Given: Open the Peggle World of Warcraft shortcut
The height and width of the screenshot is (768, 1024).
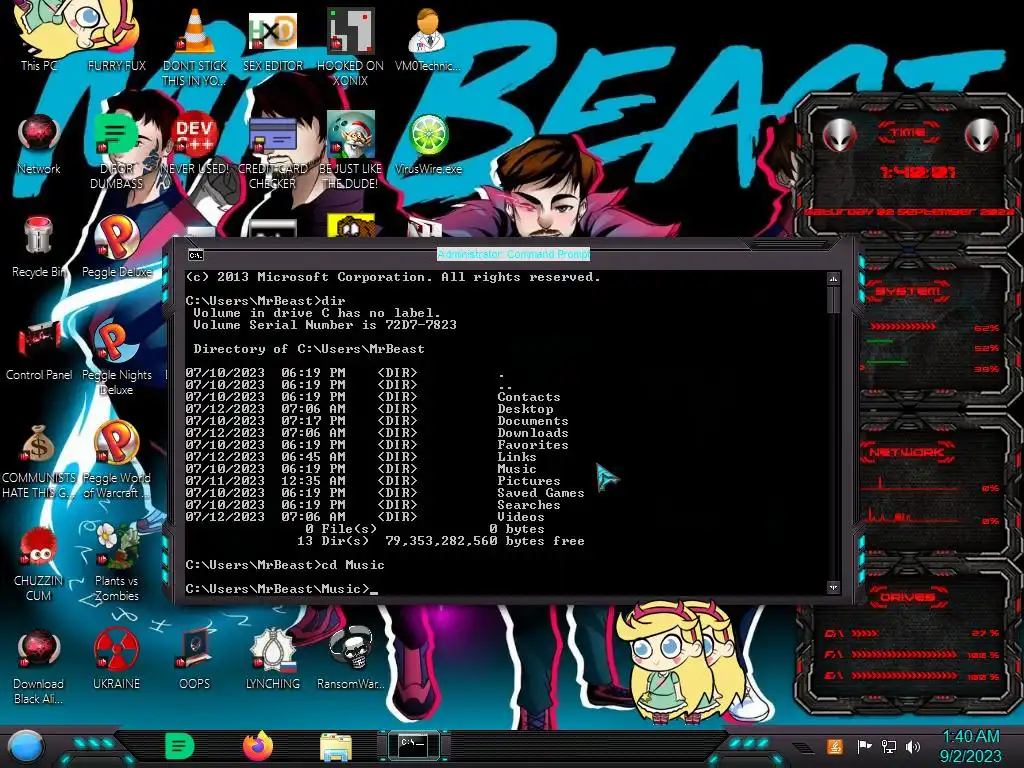Looking at the screenshot, I should pyautogui.click(x=116, y=461).
